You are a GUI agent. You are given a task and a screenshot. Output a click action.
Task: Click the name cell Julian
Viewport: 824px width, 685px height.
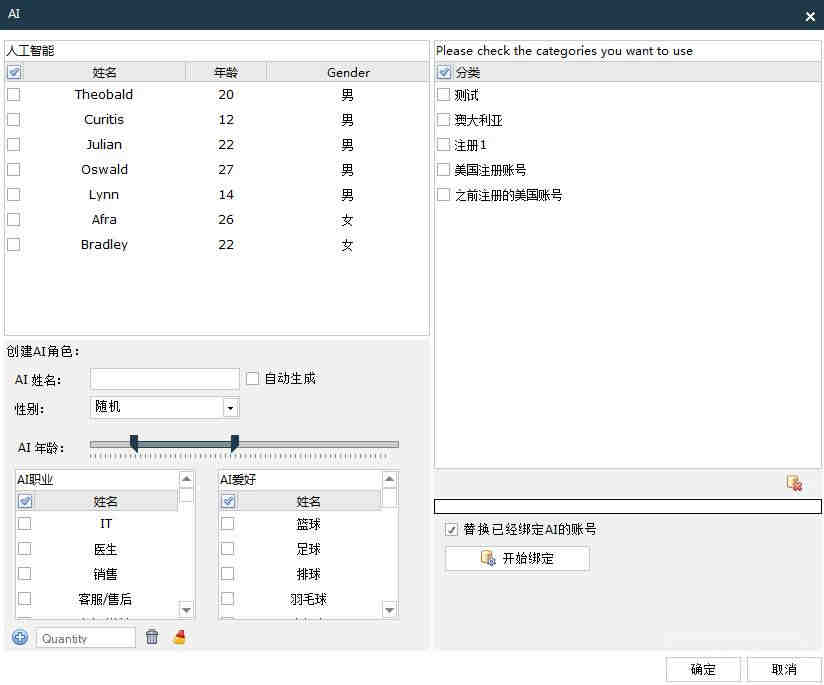tap(104, 145)
